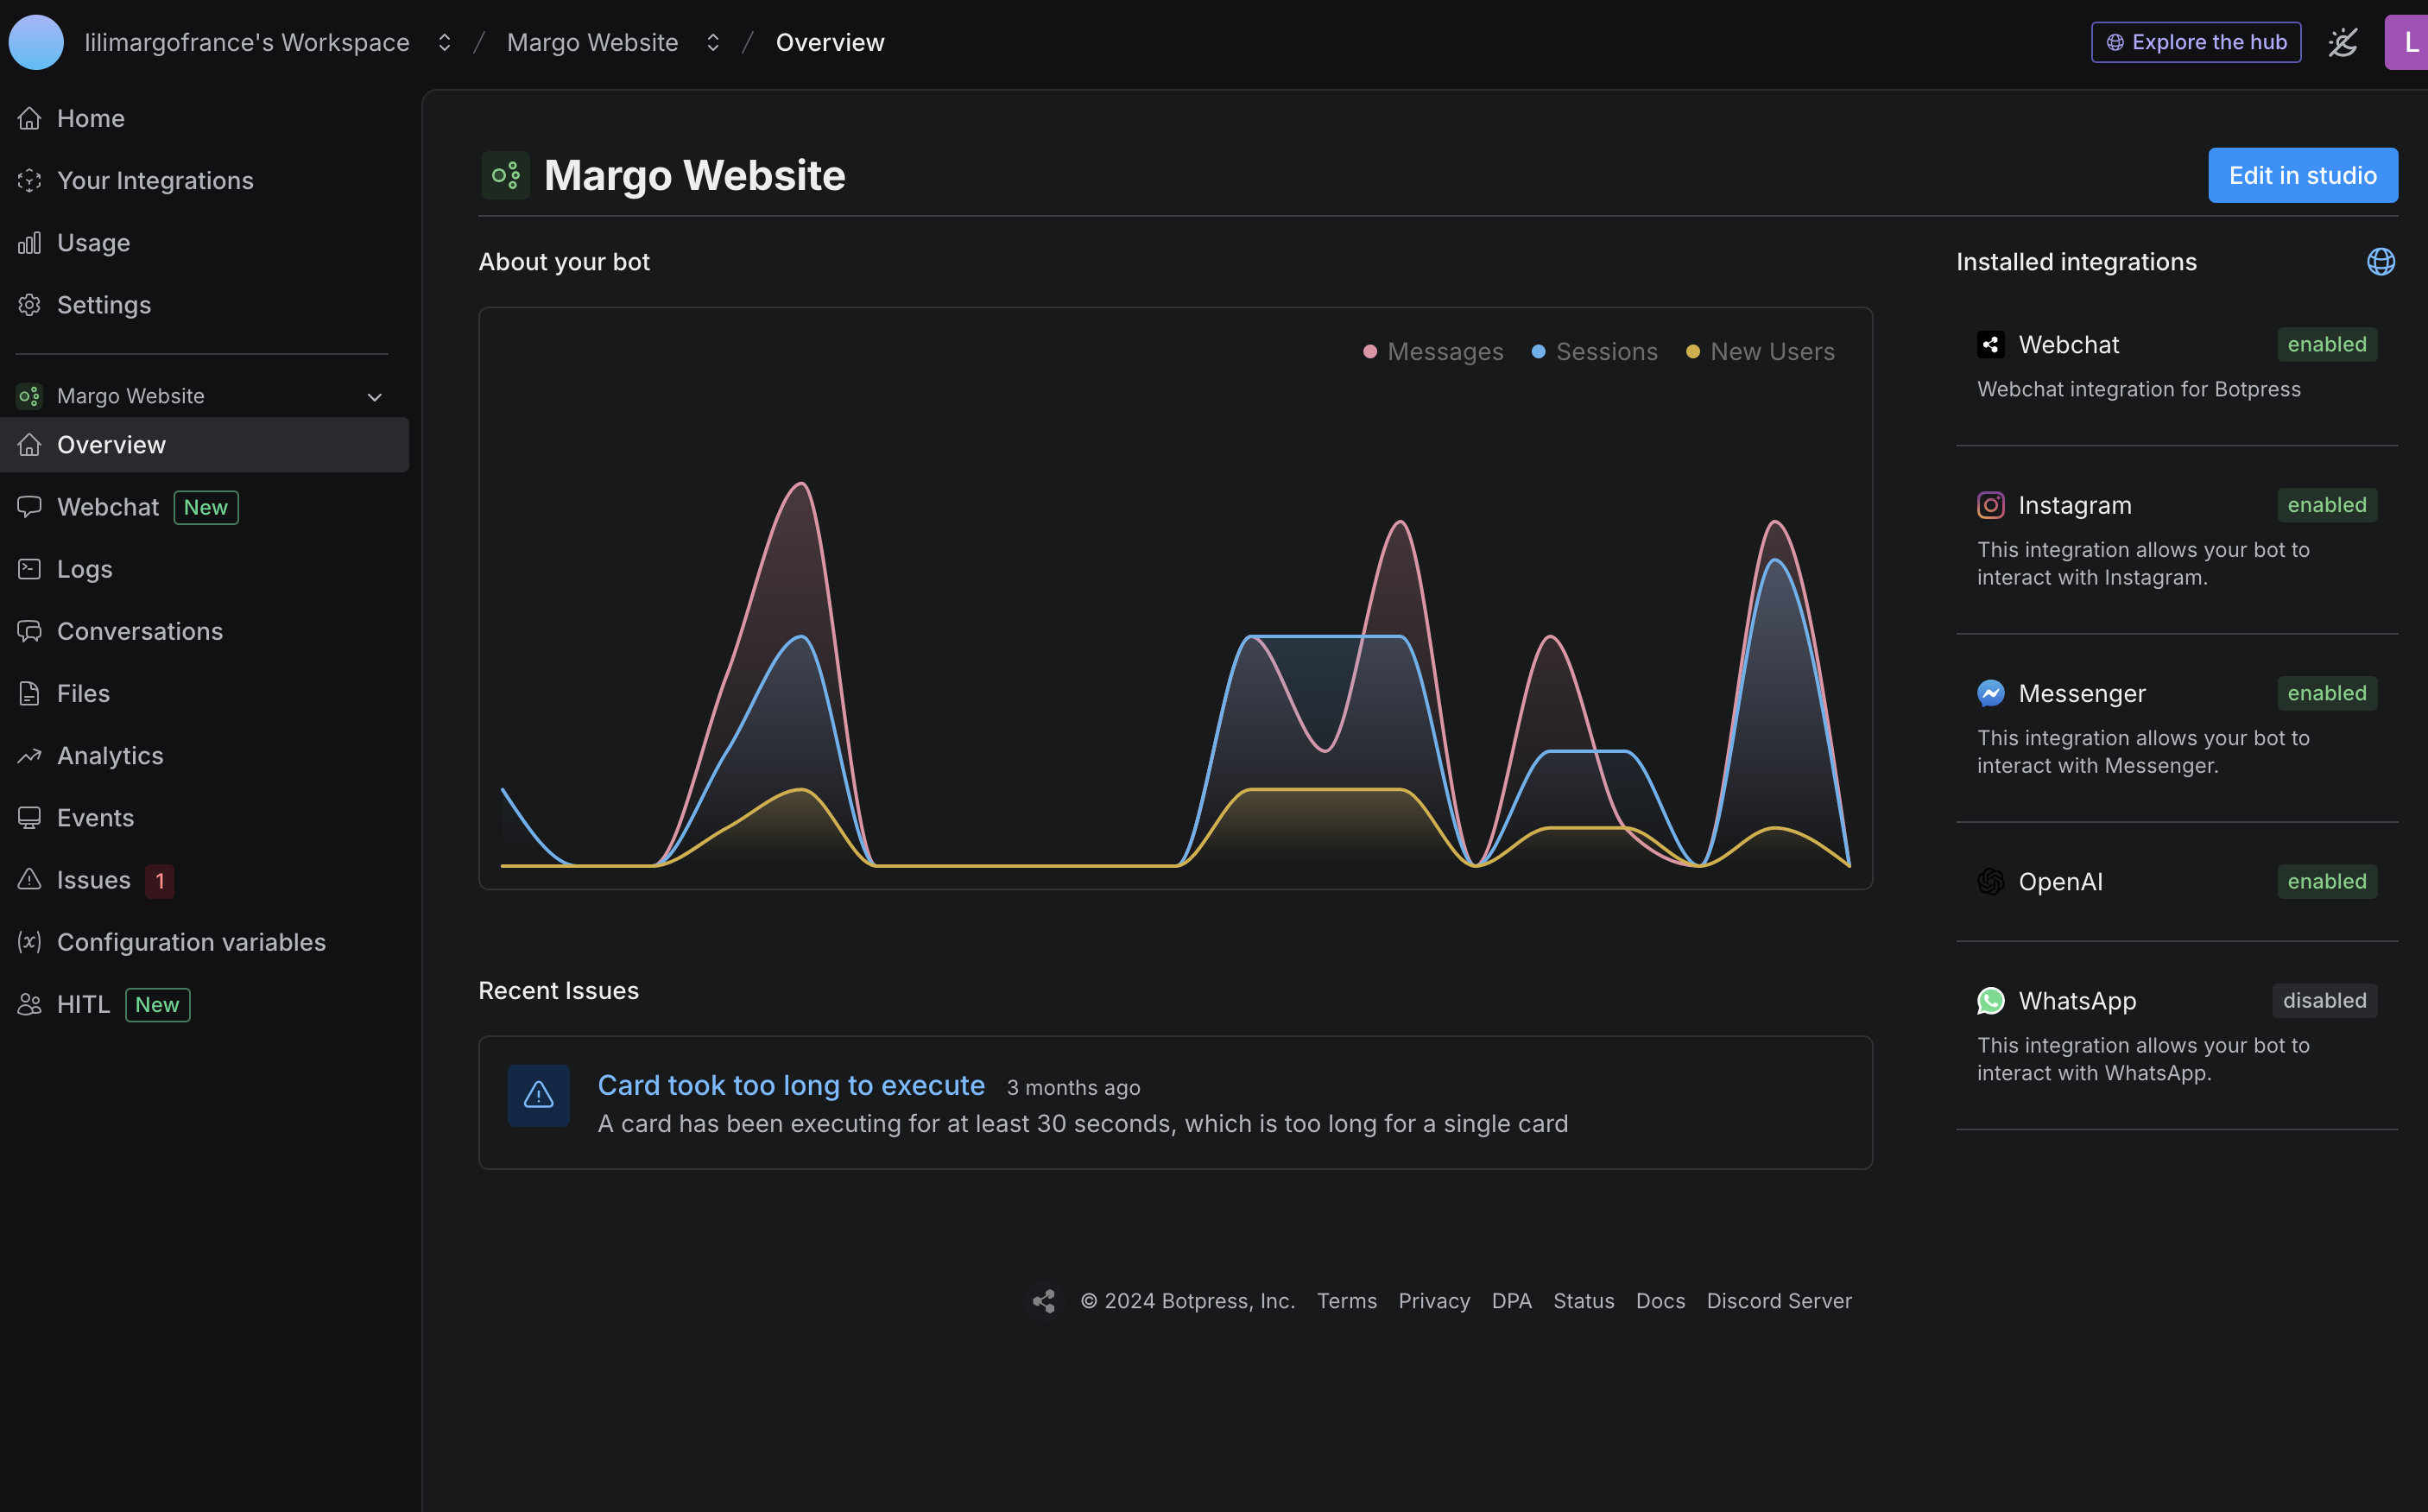Click the Events monitor icon
Image resolution: width=2428 pixels, height=1512 pixels.
point(29,818)
